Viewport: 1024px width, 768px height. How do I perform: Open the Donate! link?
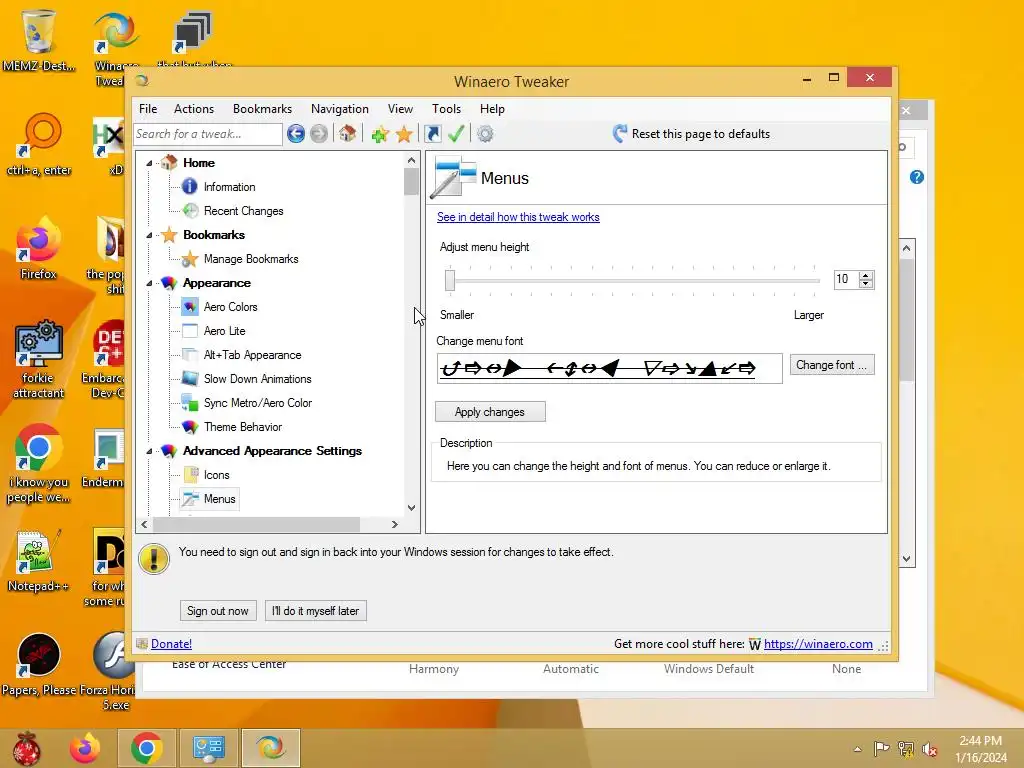(x=171, y=644)
